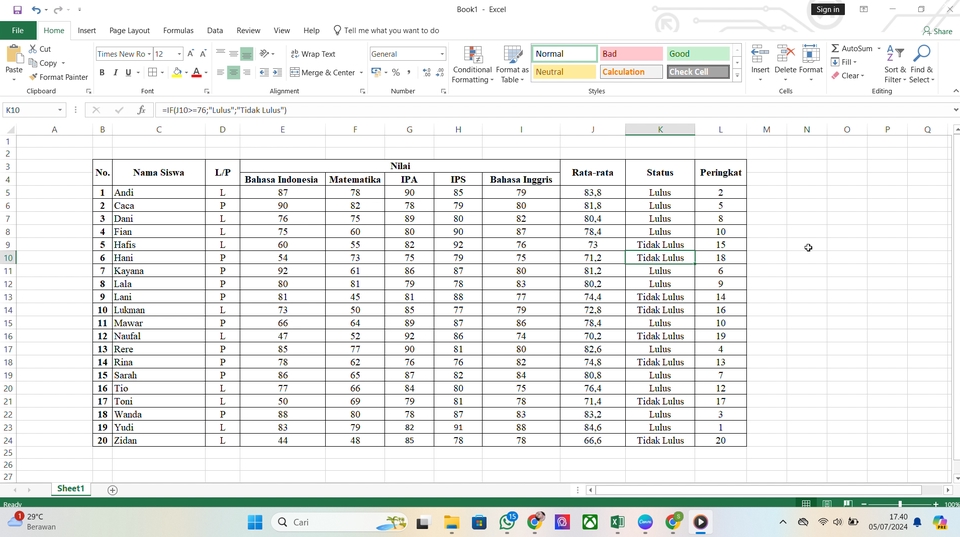Viewport: 960px width, 537px height.
Task: Click the Wrap Text button
Action: 313,54
